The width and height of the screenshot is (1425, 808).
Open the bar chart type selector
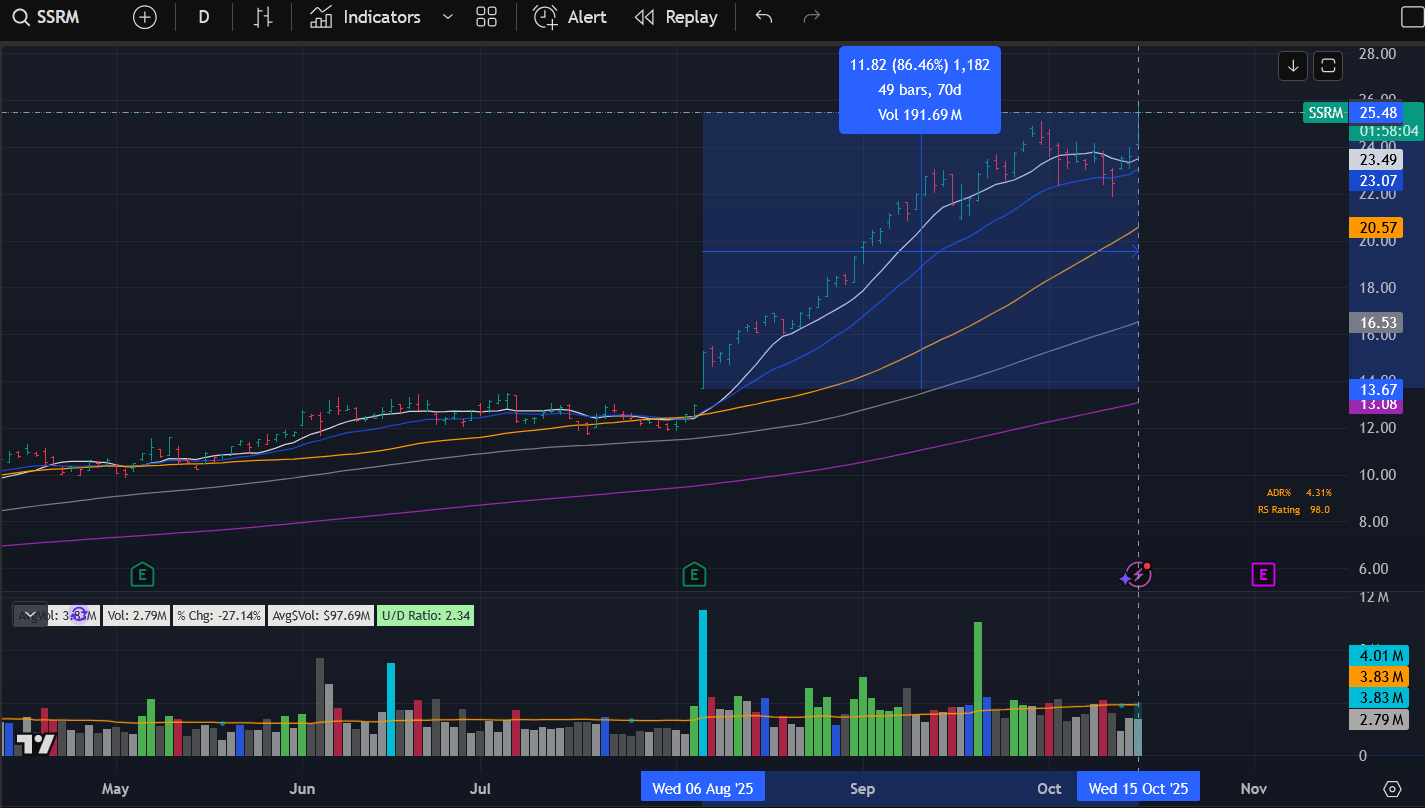[263, 17]
